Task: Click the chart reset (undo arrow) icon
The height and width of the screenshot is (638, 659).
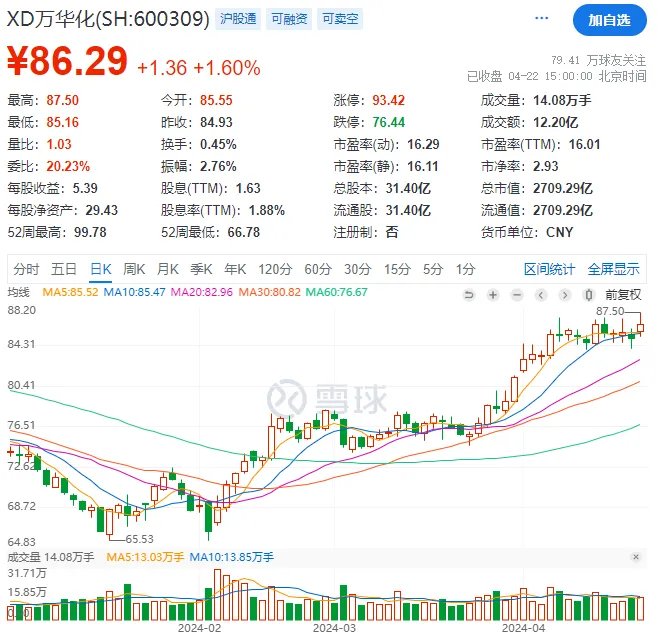Action: 469,295
